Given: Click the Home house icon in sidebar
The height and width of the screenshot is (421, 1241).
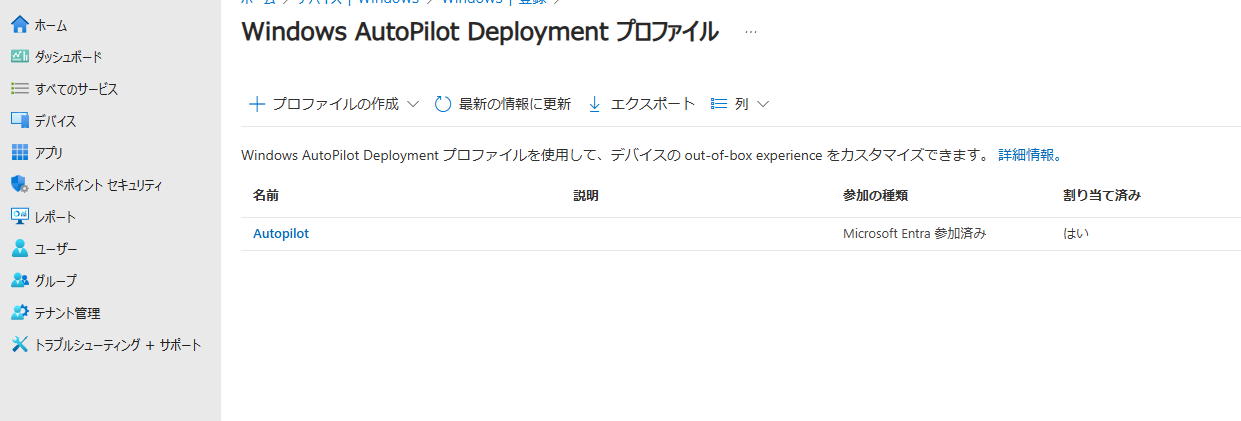Looking at the screenshot, I should pos(20,24).
